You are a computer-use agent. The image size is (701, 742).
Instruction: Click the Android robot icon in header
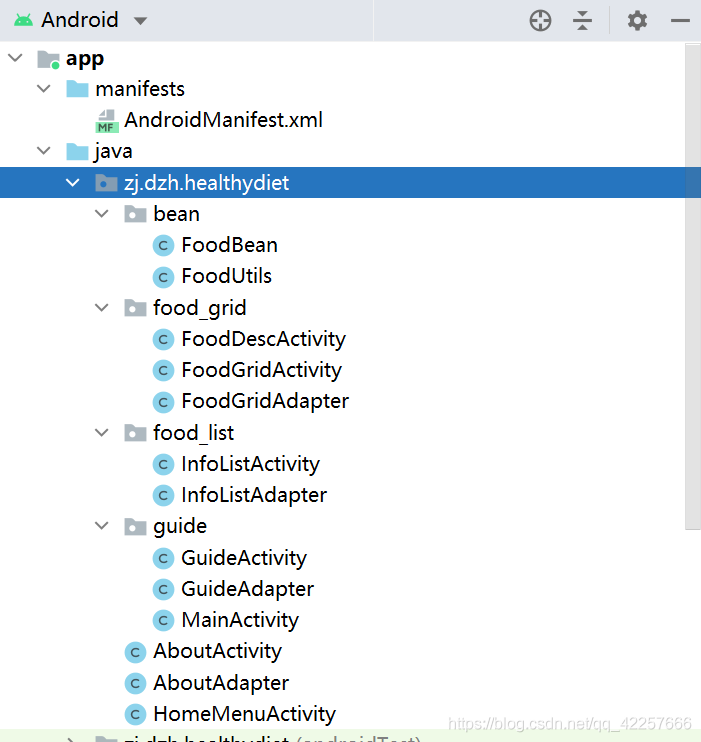[23, 20]
